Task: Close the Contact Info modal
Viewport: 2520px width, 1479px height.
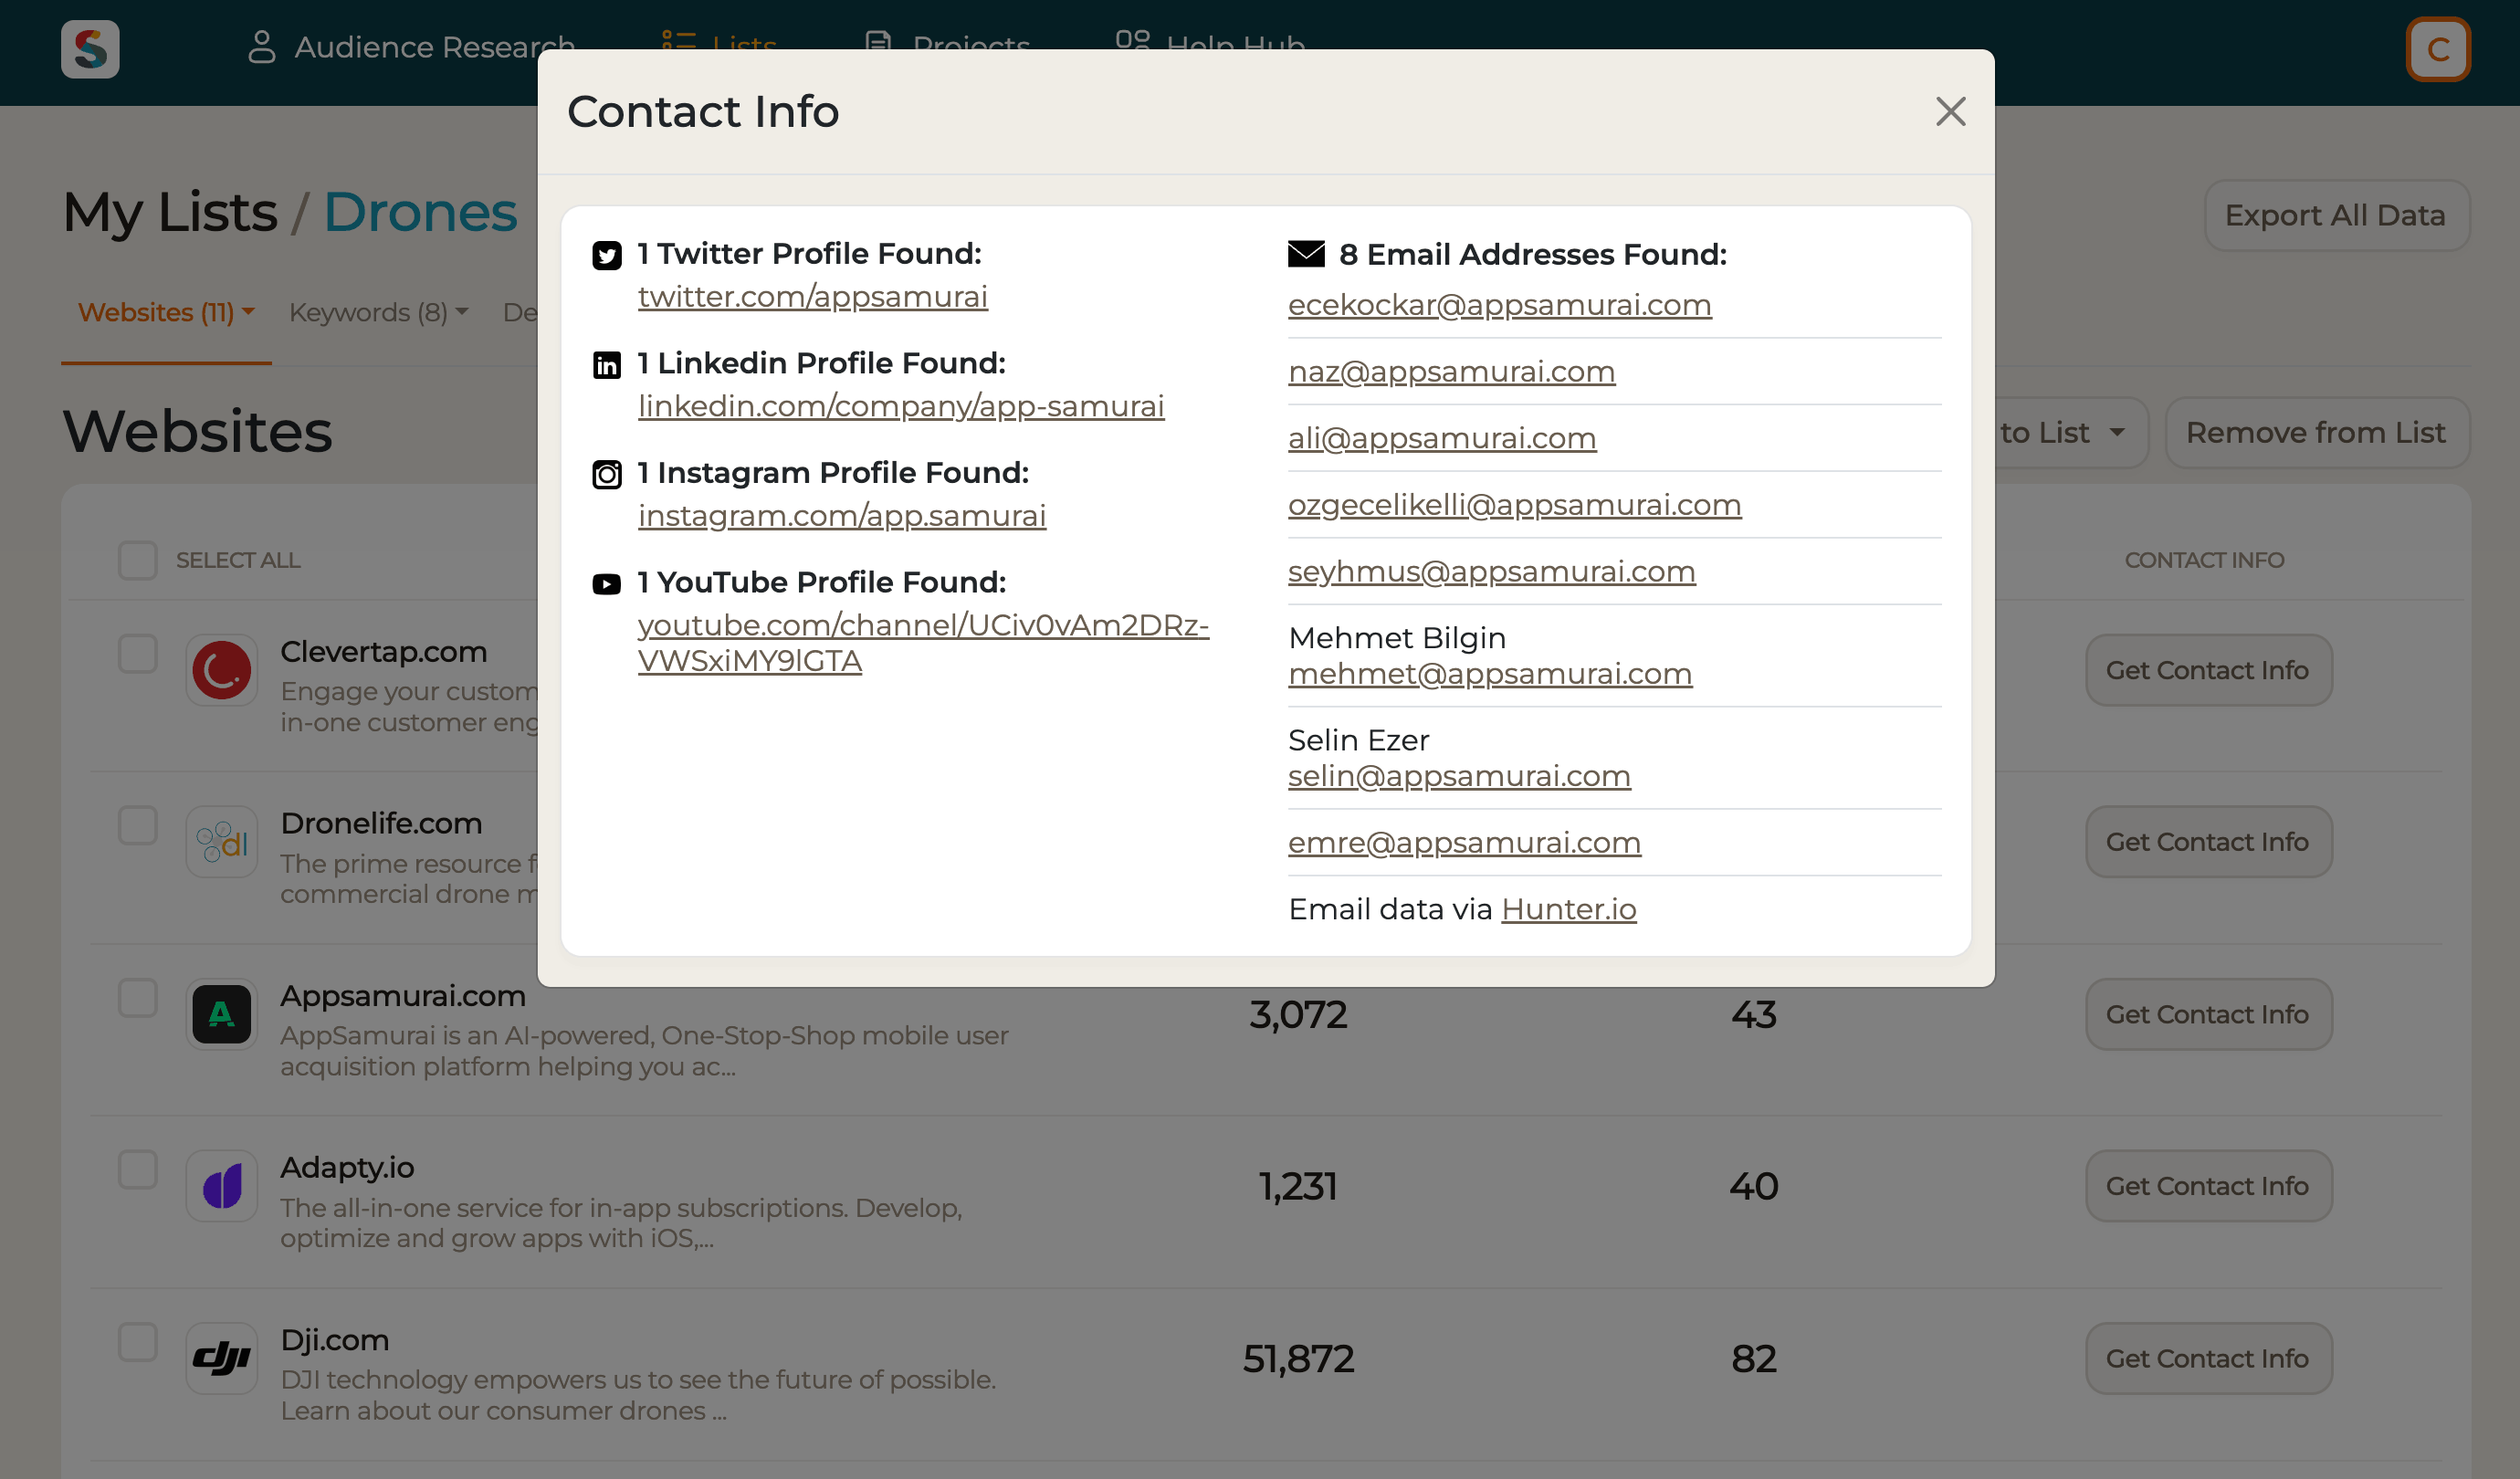Action: pos(1950,112)
